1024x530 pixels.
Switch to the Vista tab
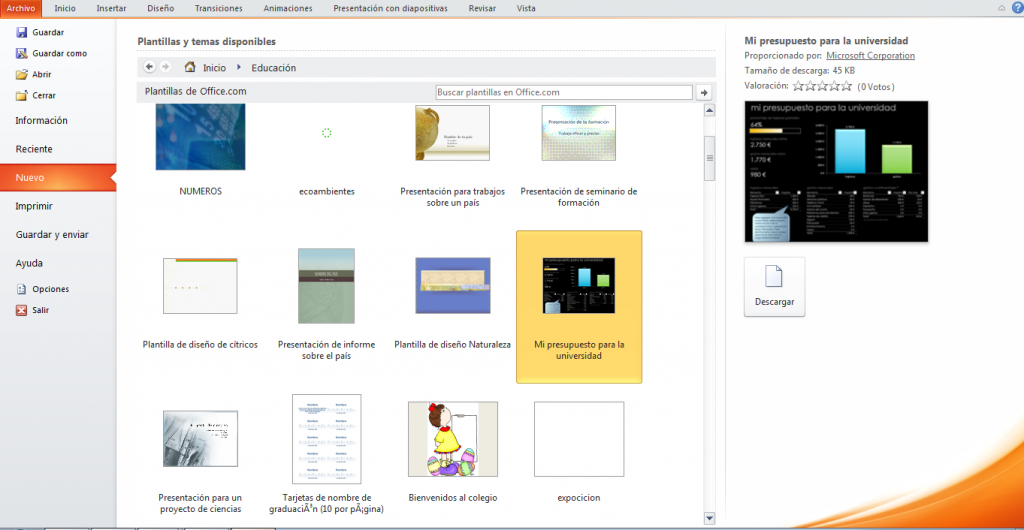526,8
